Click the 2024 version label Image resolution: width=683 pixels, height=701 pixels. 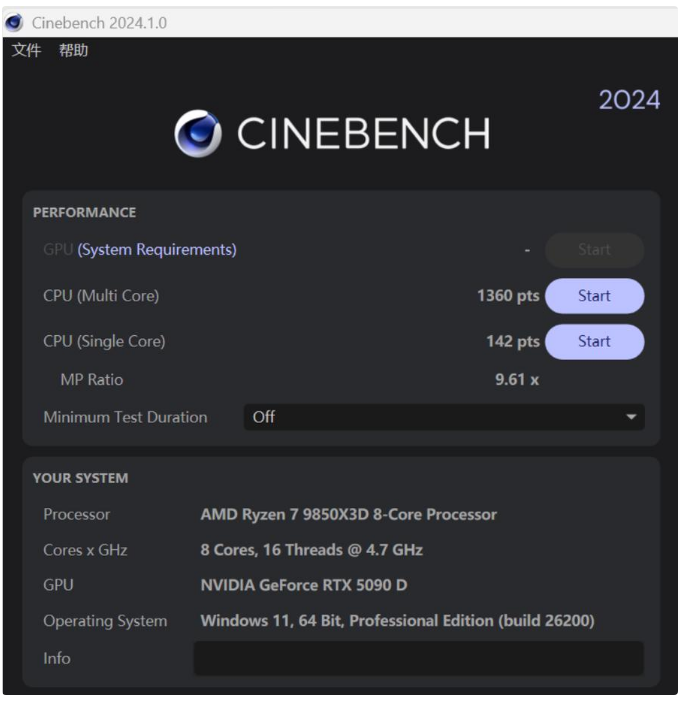click(x=629, y=100)
